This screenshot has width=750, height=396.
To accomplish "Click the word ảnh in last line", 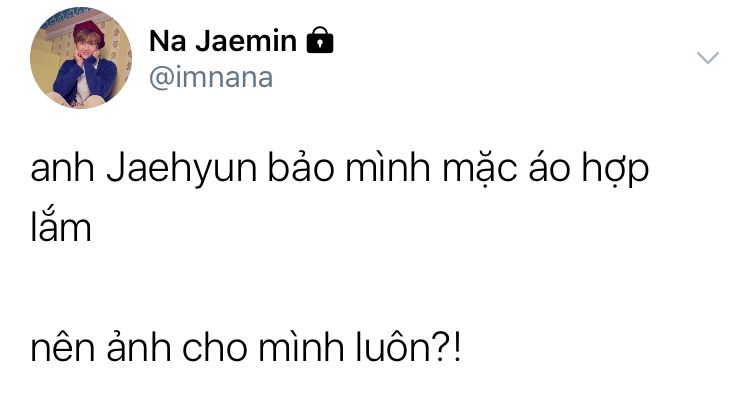I will click(x=139, y=344).
